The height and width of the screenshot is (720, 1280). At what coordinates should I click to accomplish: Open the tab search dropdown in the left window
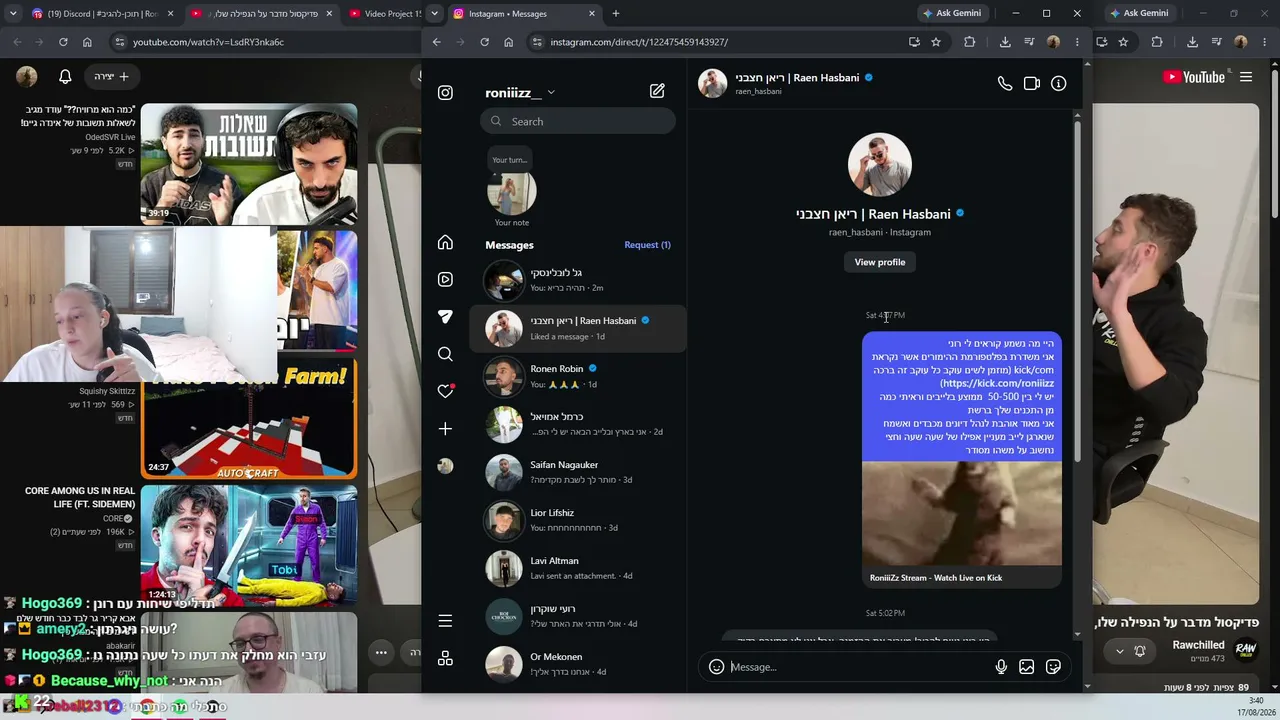coord(13,13)
